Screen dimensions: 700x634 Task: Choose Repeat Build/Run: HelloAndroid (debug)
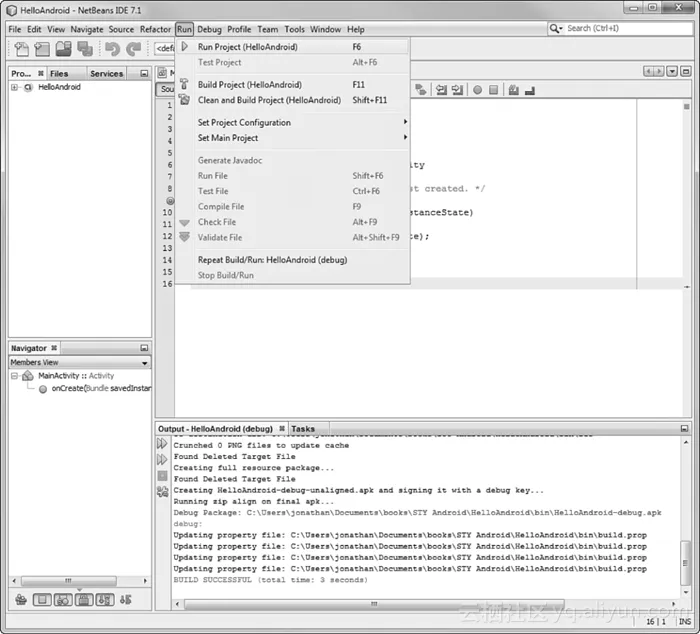(x=272, y=260)
